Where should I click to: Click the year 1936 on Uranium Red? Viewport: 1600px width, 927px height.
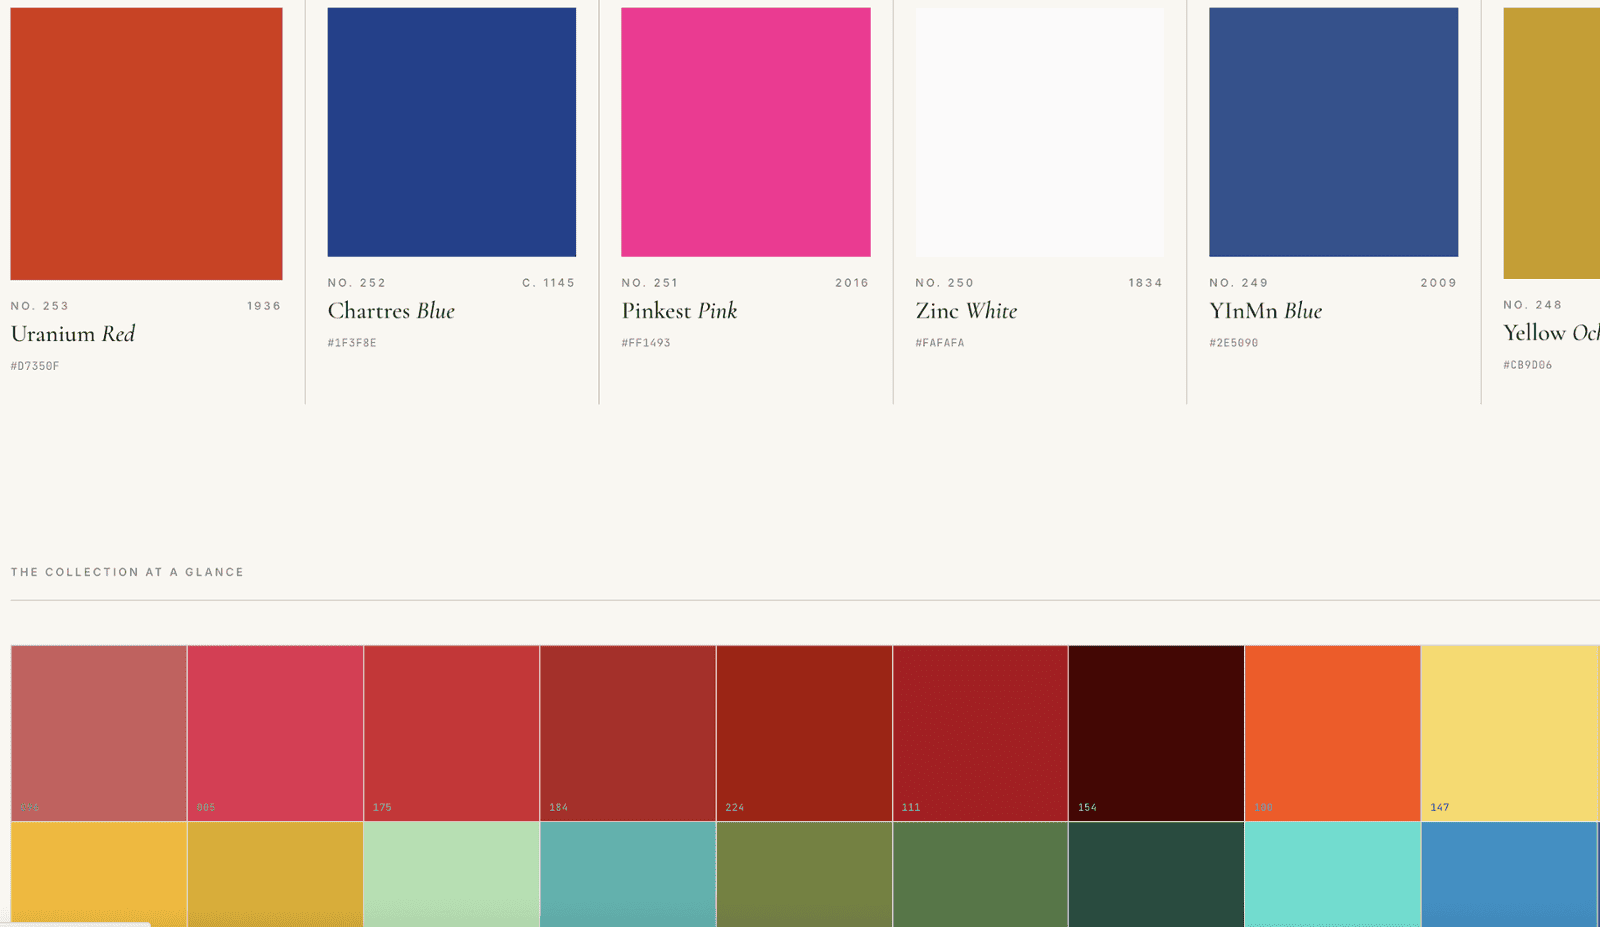click(264, 306)
